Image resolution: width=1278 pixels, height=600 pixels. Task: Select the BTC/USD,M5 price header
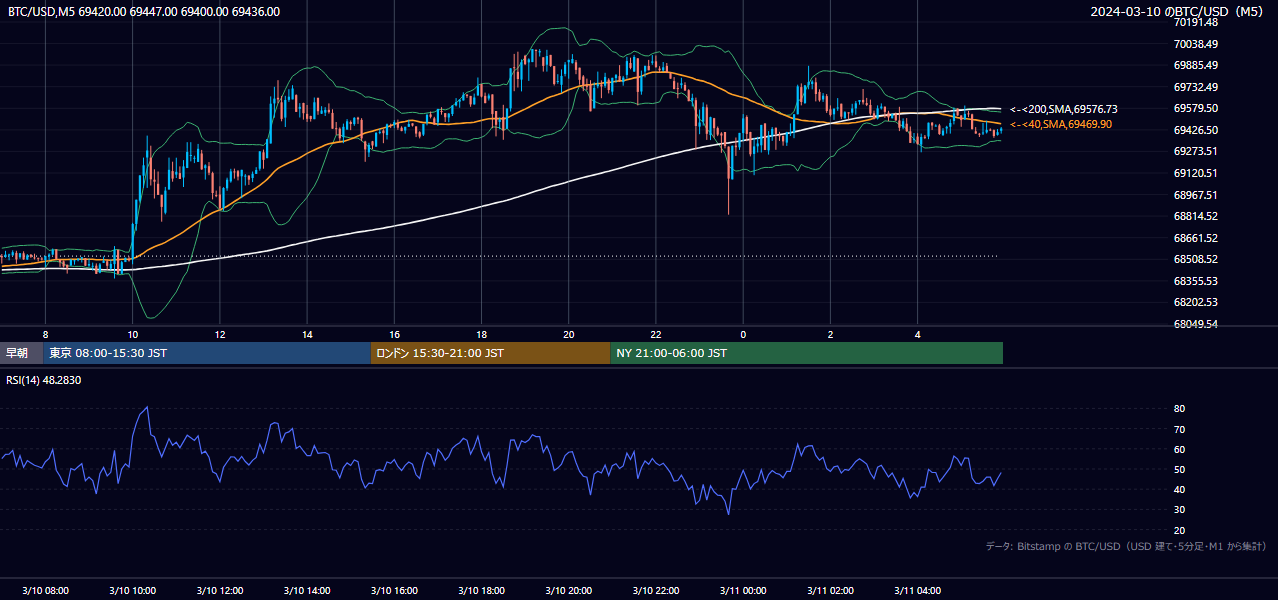click(144, 12)
